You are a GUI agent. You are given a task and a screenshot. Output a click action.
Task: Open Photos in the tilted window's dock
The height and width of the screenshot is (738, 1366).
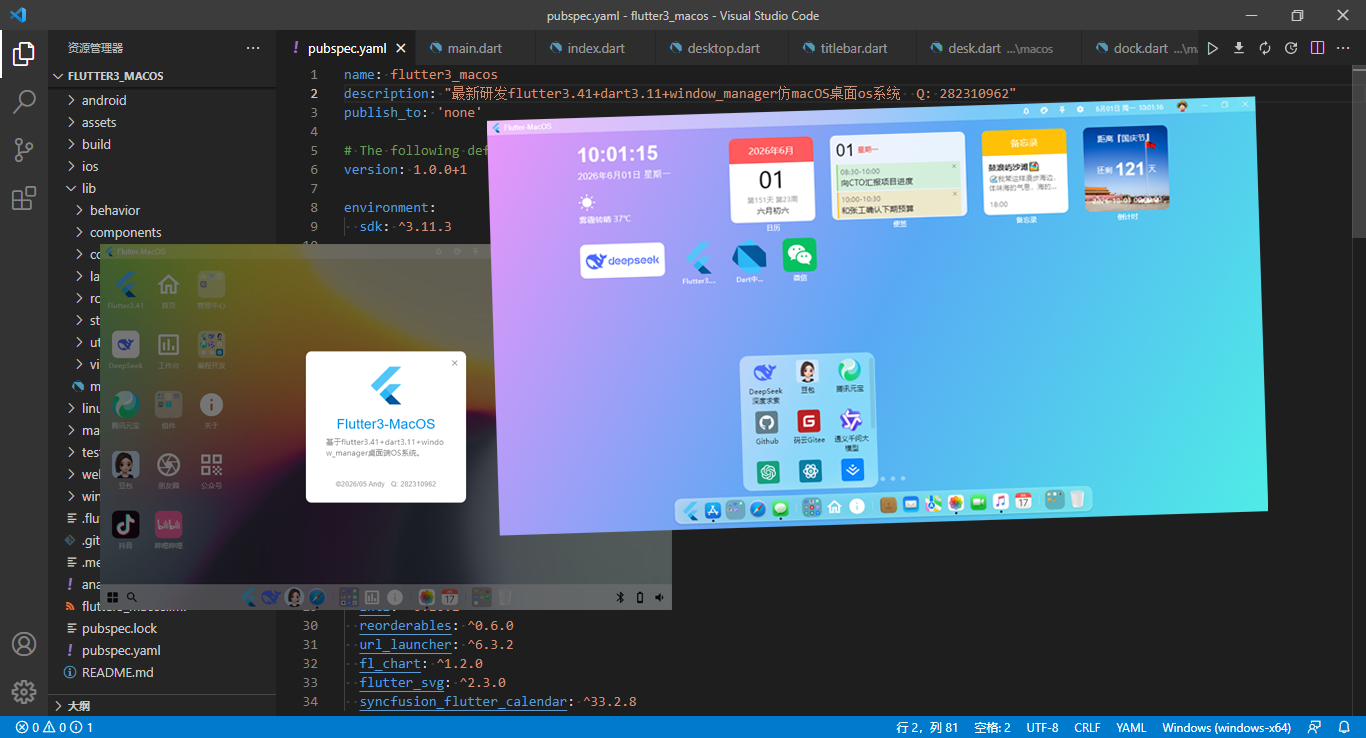pos(956,503)
